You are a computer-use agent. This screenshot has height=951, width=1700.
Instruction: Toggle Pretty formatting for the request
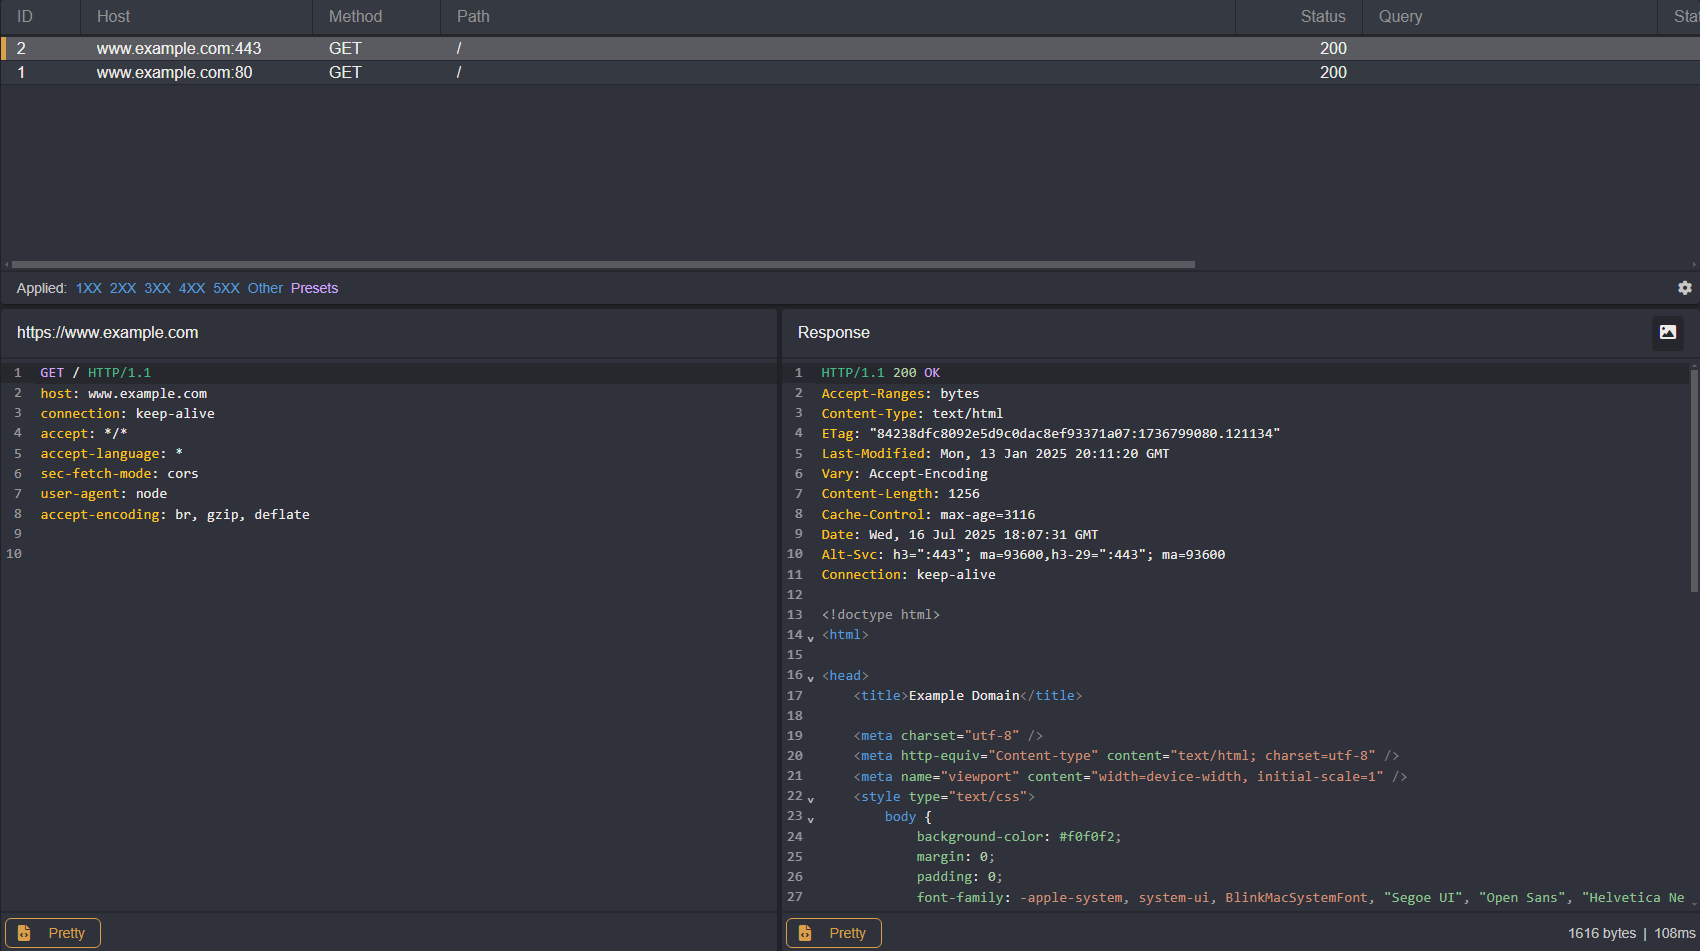point(53,932)
